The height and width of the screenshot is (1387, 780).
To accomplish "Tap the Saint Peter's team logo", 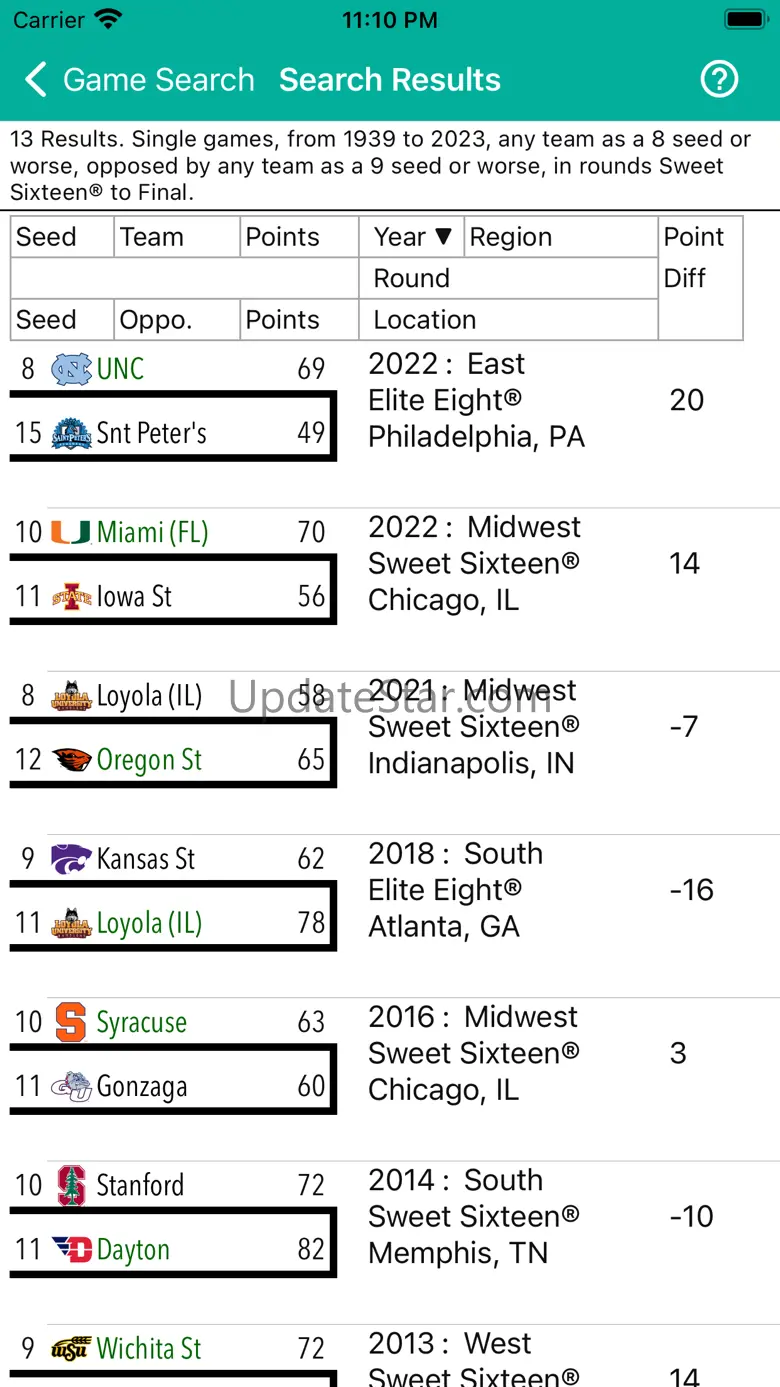I will [71, 433].
